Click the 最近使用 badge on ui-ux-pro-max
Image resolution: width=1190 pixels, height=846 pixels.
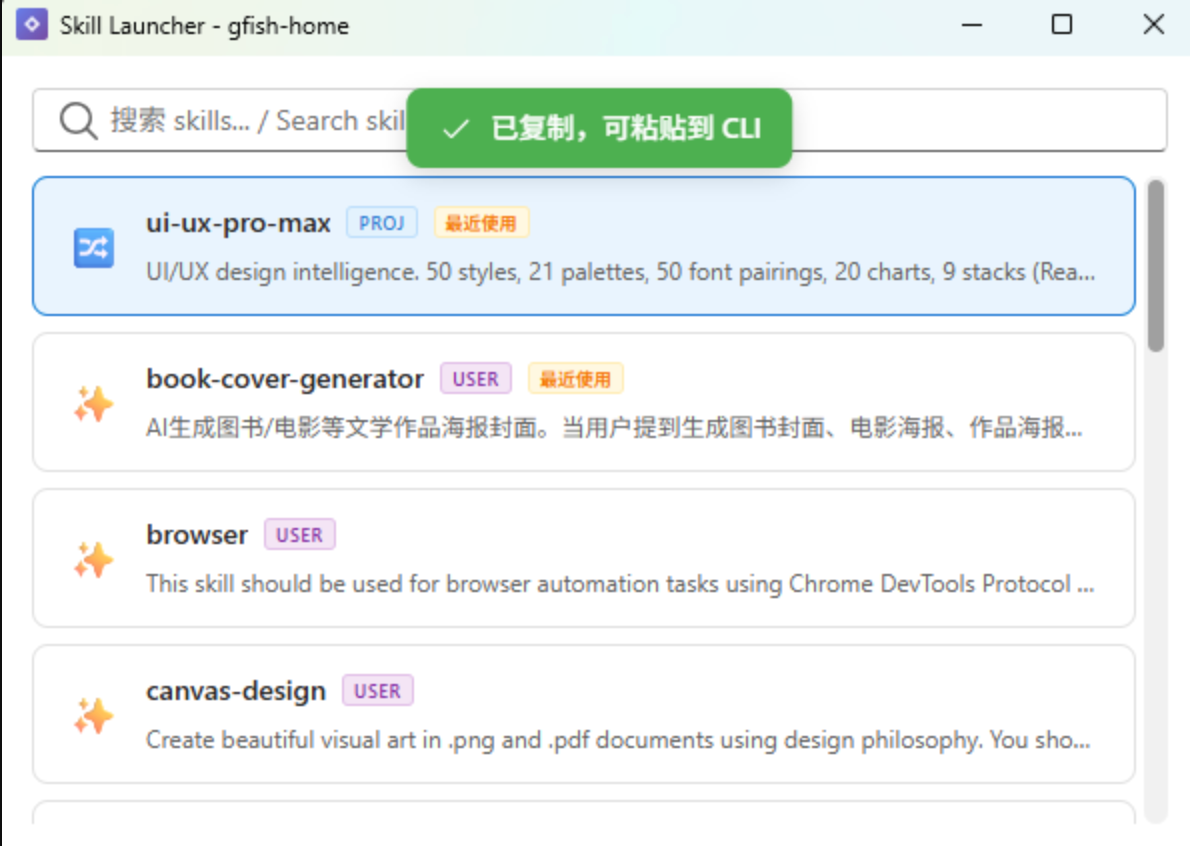[481, 222]
